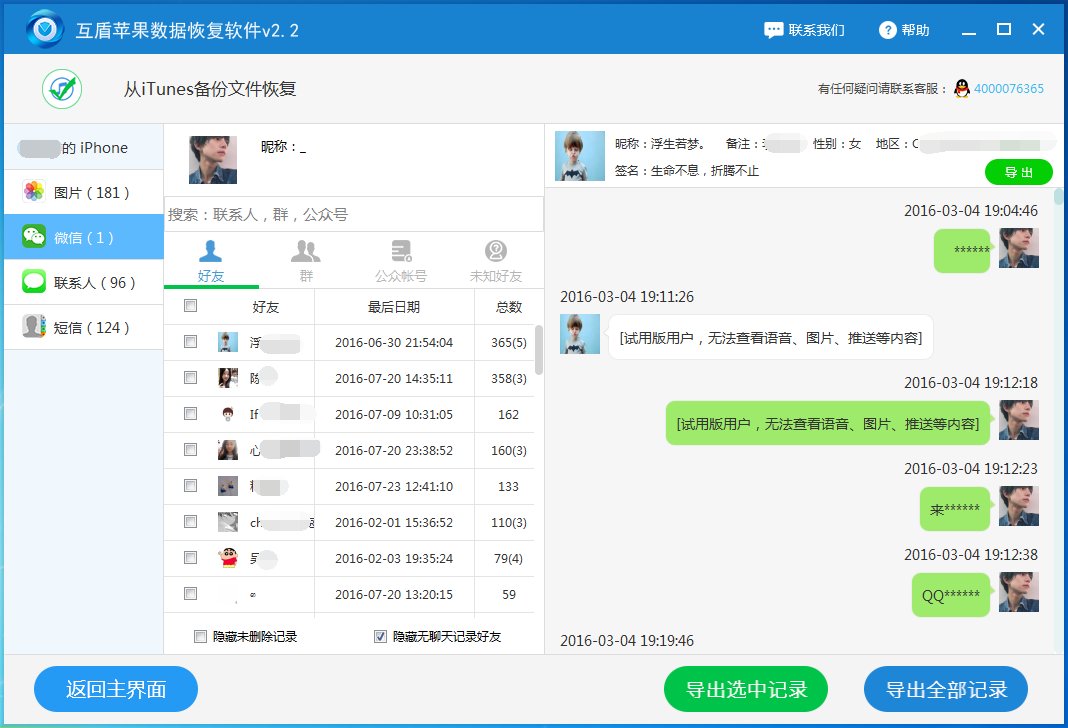The width and height of the screenshot is (1068, 728).
Task: Check the friend row dated 2016-06-30 21:54:04
Action: [x=191, y=342]
